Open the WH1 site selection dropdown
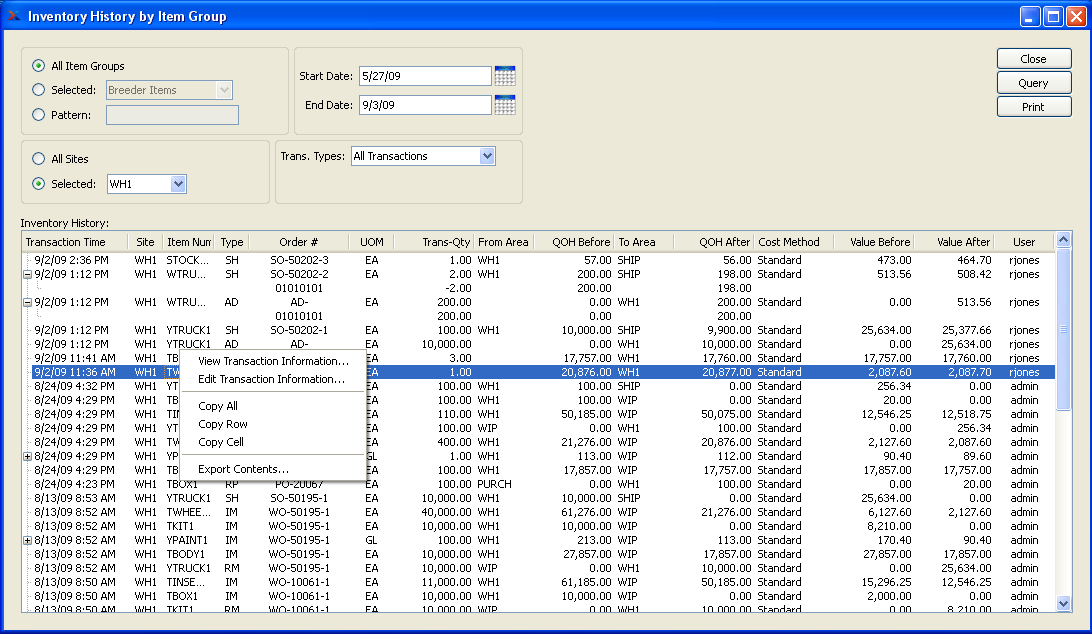The height and width of the screenshot is (634, 1092). [178, 184]
